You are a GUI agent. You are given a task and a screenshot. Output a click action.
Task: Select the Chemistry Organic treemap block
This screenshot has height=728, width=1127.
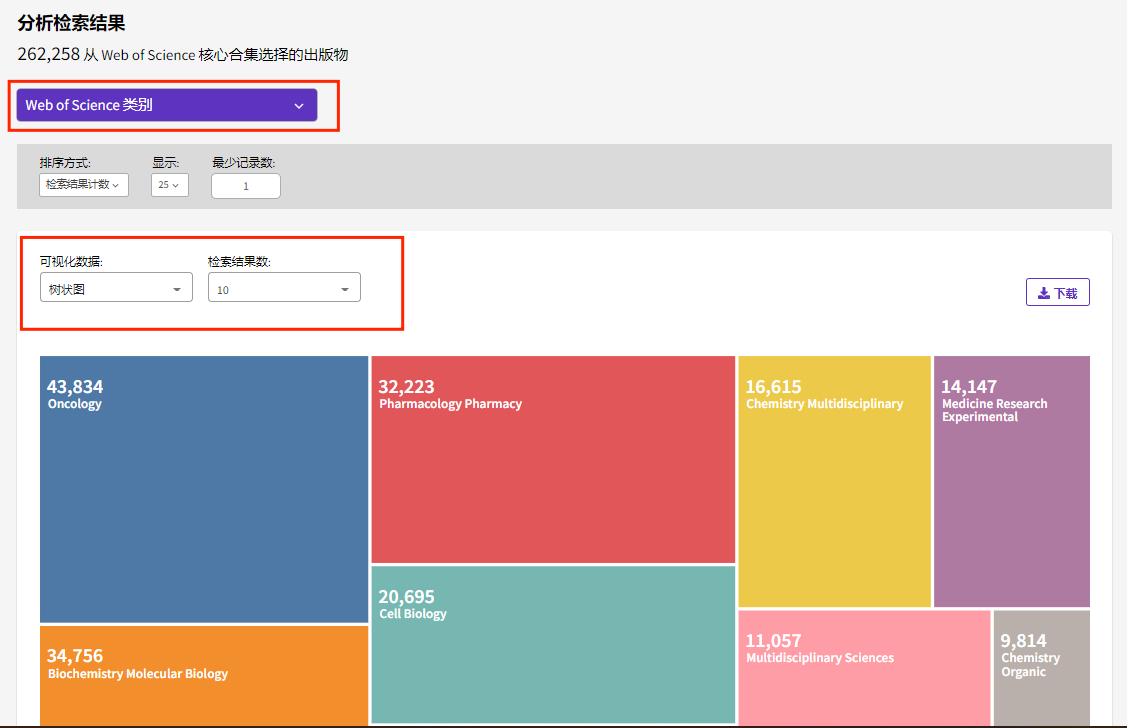[1042, 668]
